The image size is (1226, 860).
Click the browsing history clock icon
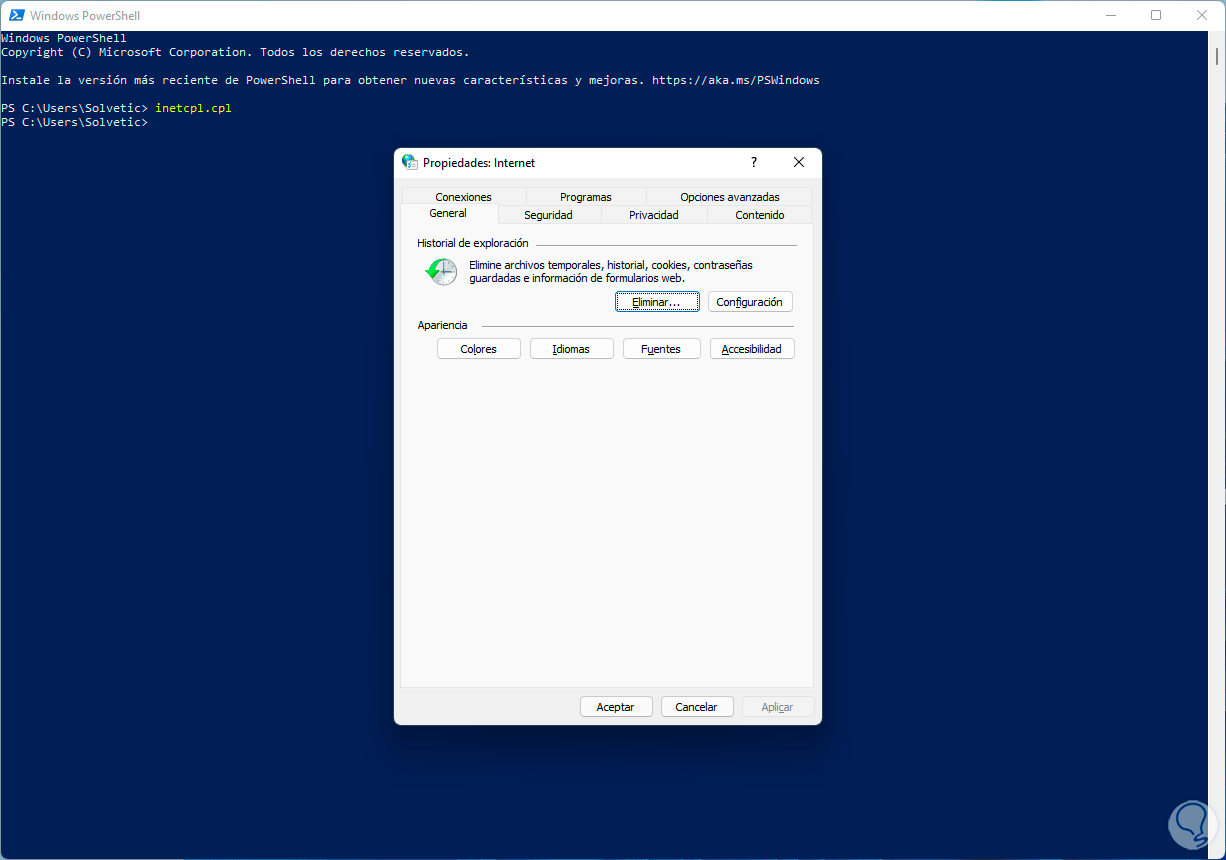[x=441, y=271]
